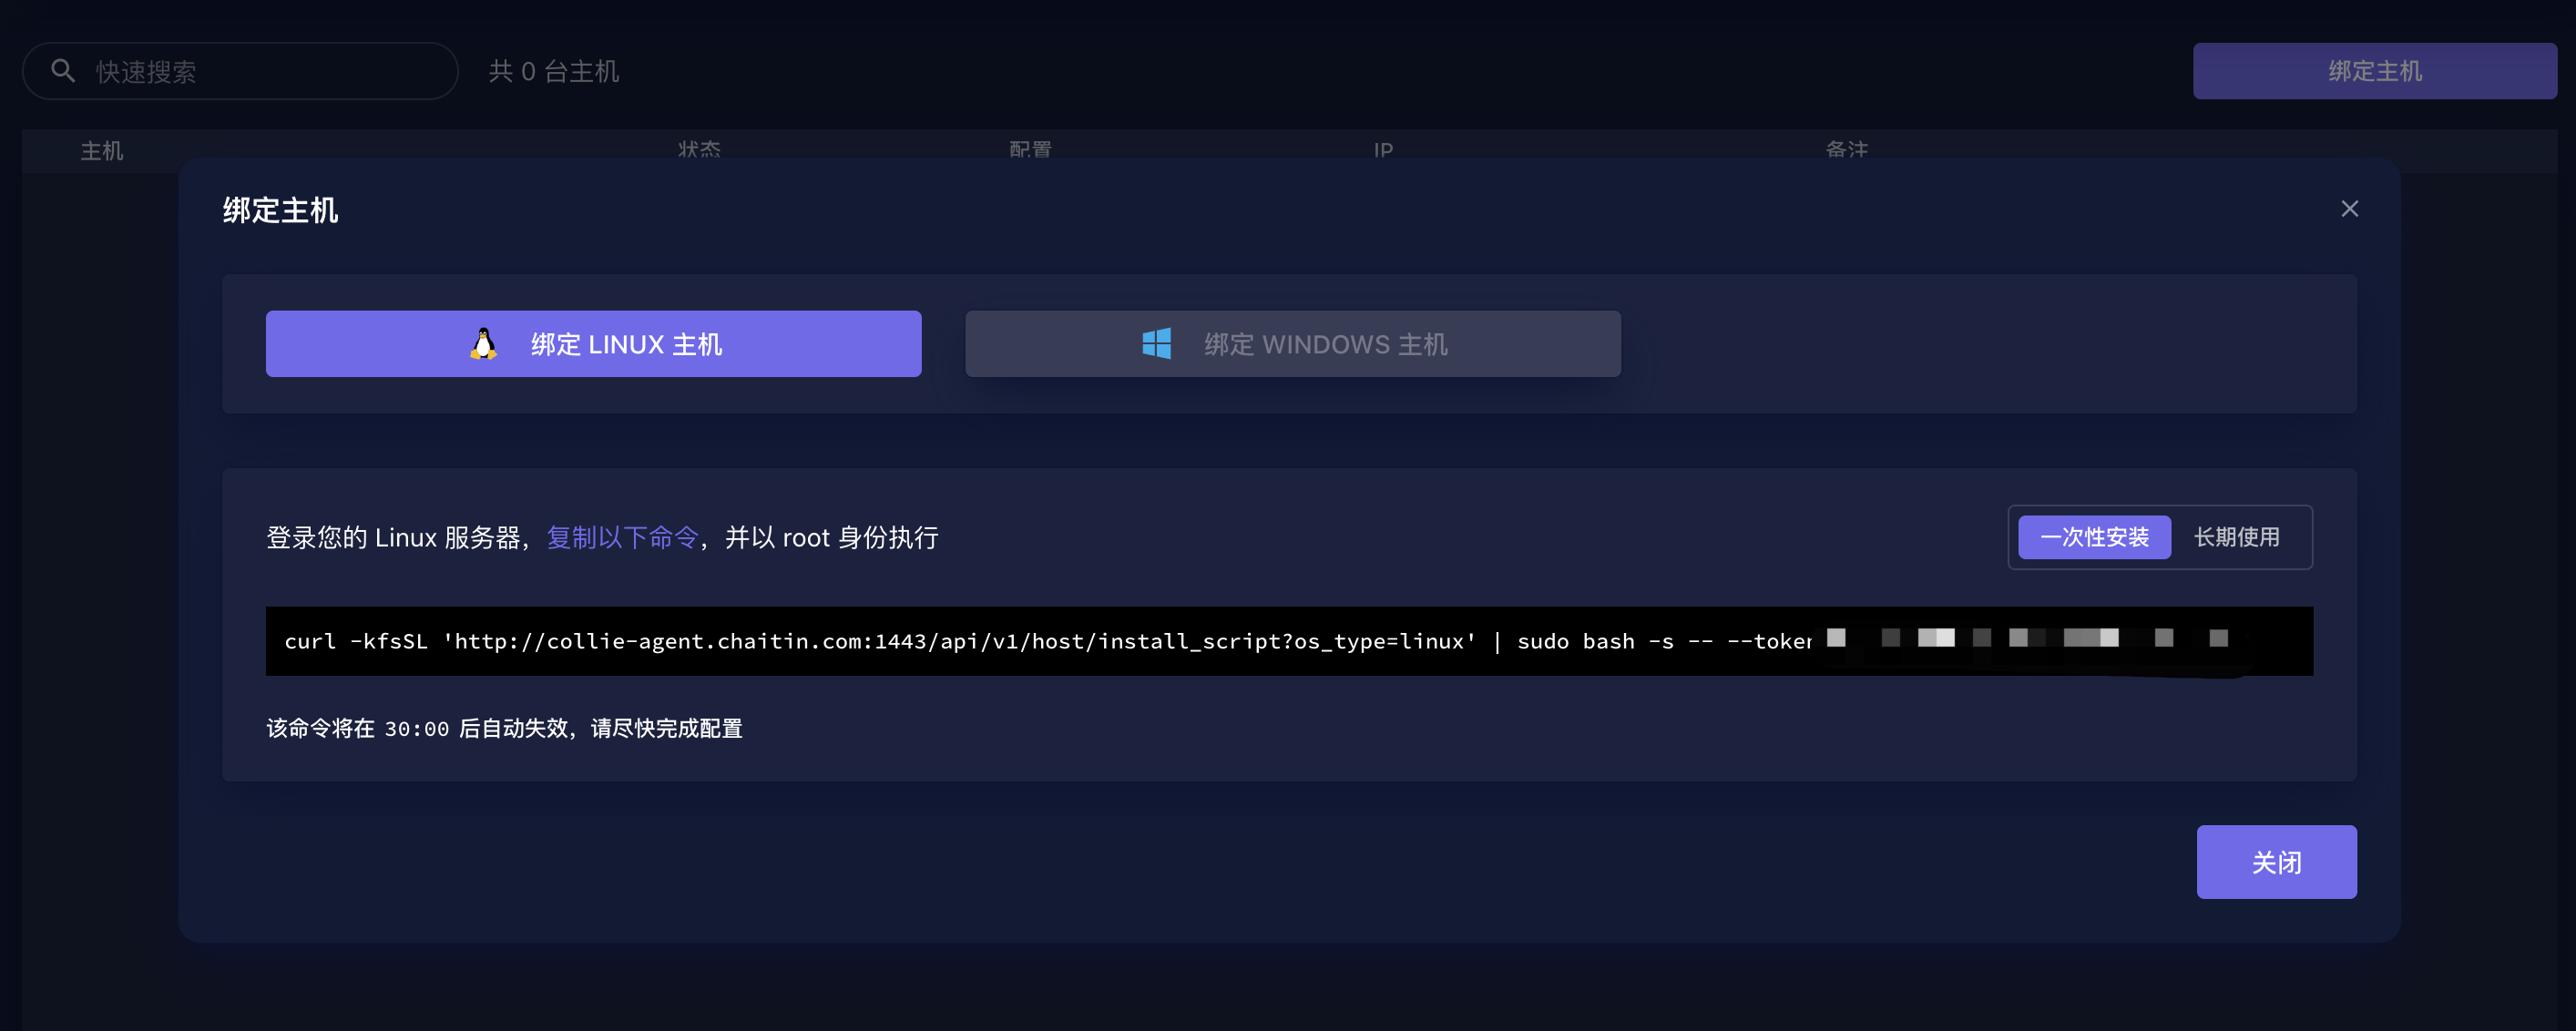The width and height of the screenshot is (2576, 1031).
Task: Click the 复制以下命令 link
Action: coord(622,537)
